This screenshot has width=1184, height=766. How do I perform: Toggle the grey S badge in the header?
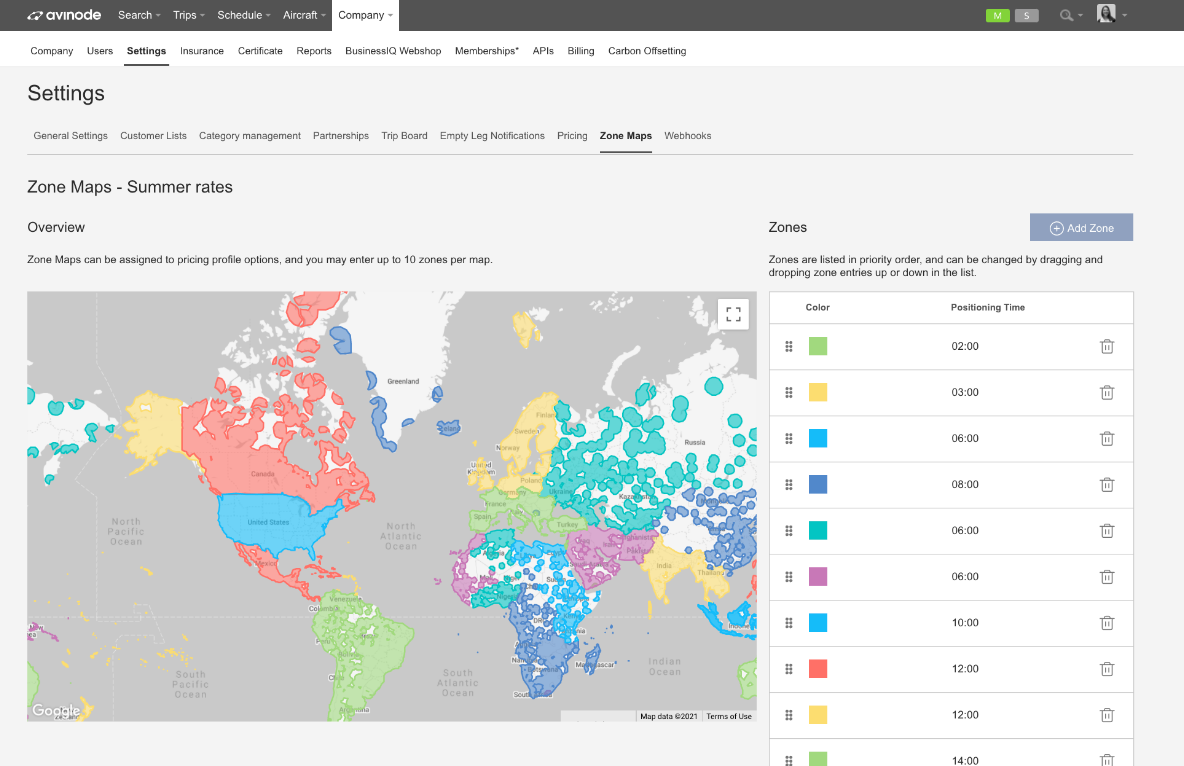point(1026,15)
